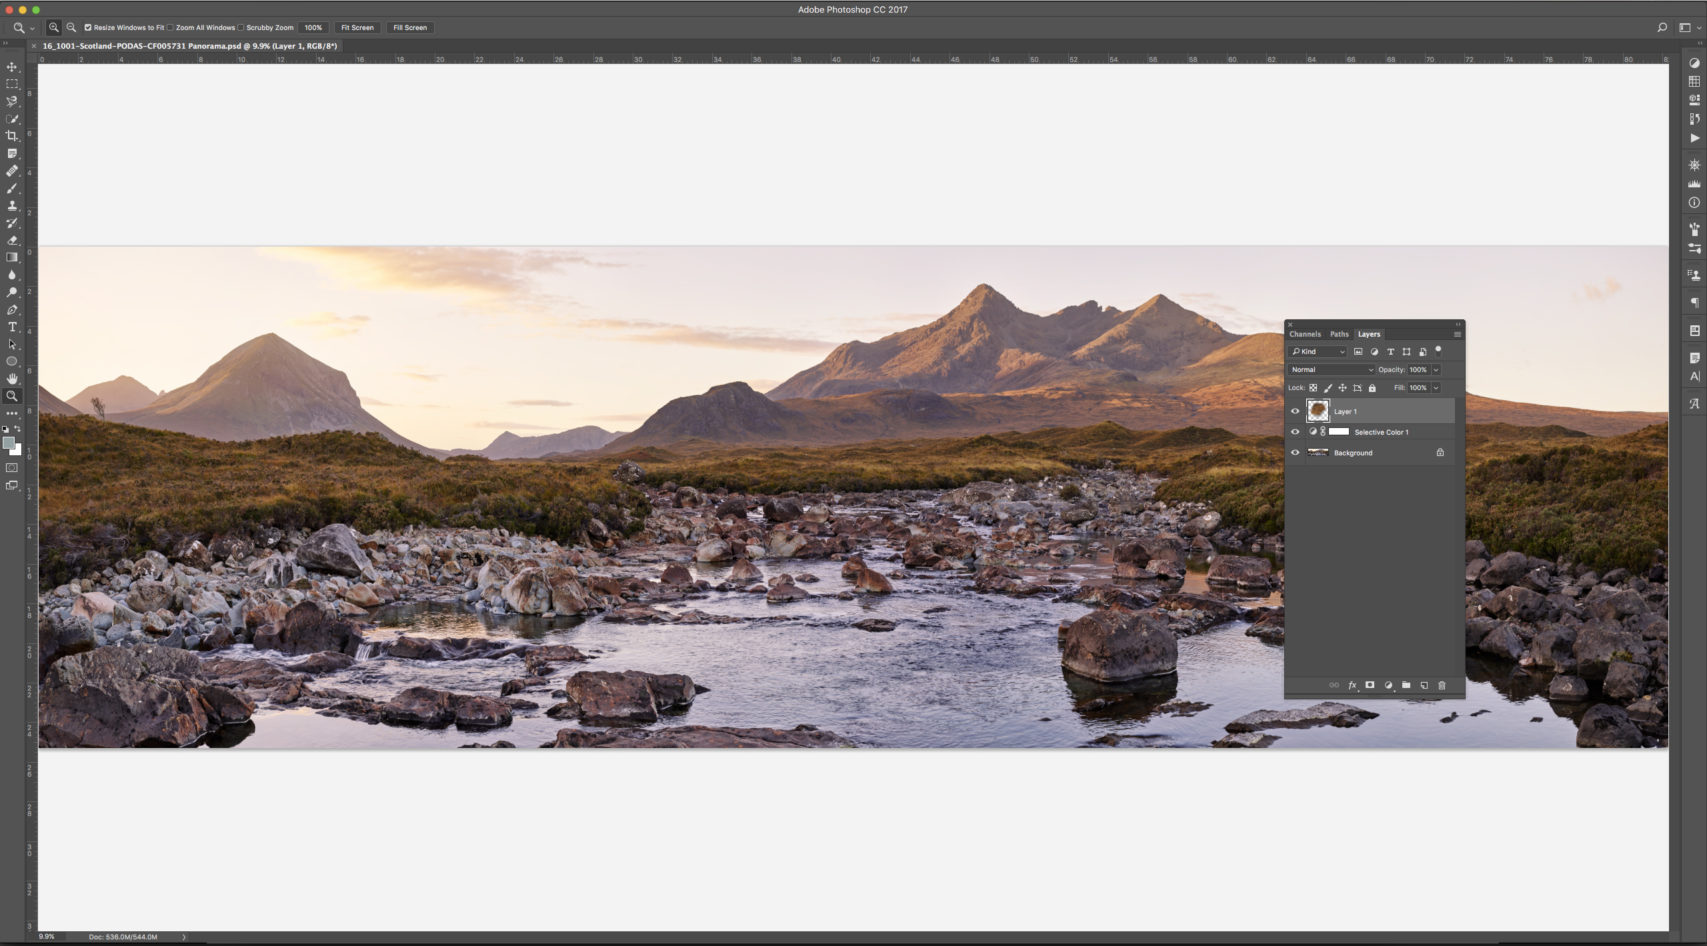Screen dimensions: 1707x946
Task: Switch to the Channels tab
Action: click(x=1307, y=333)
